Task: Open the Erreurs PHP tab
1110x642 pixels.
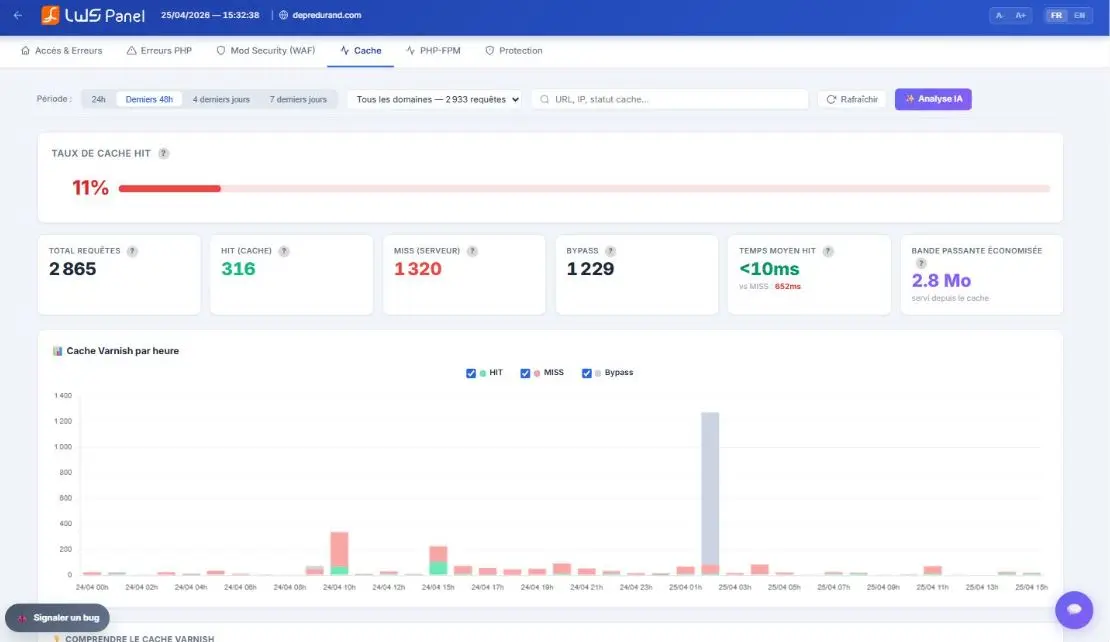Action: 159,51
